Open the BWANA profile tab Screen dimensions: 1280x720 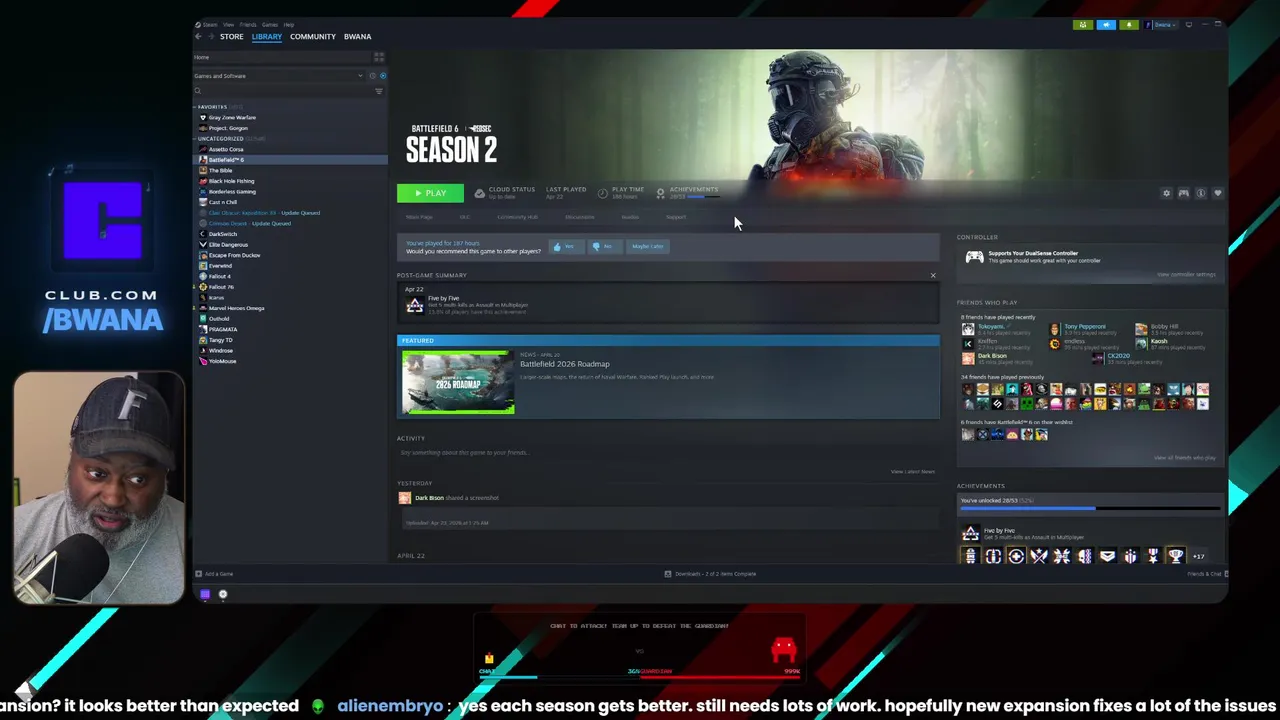(357, 37)
